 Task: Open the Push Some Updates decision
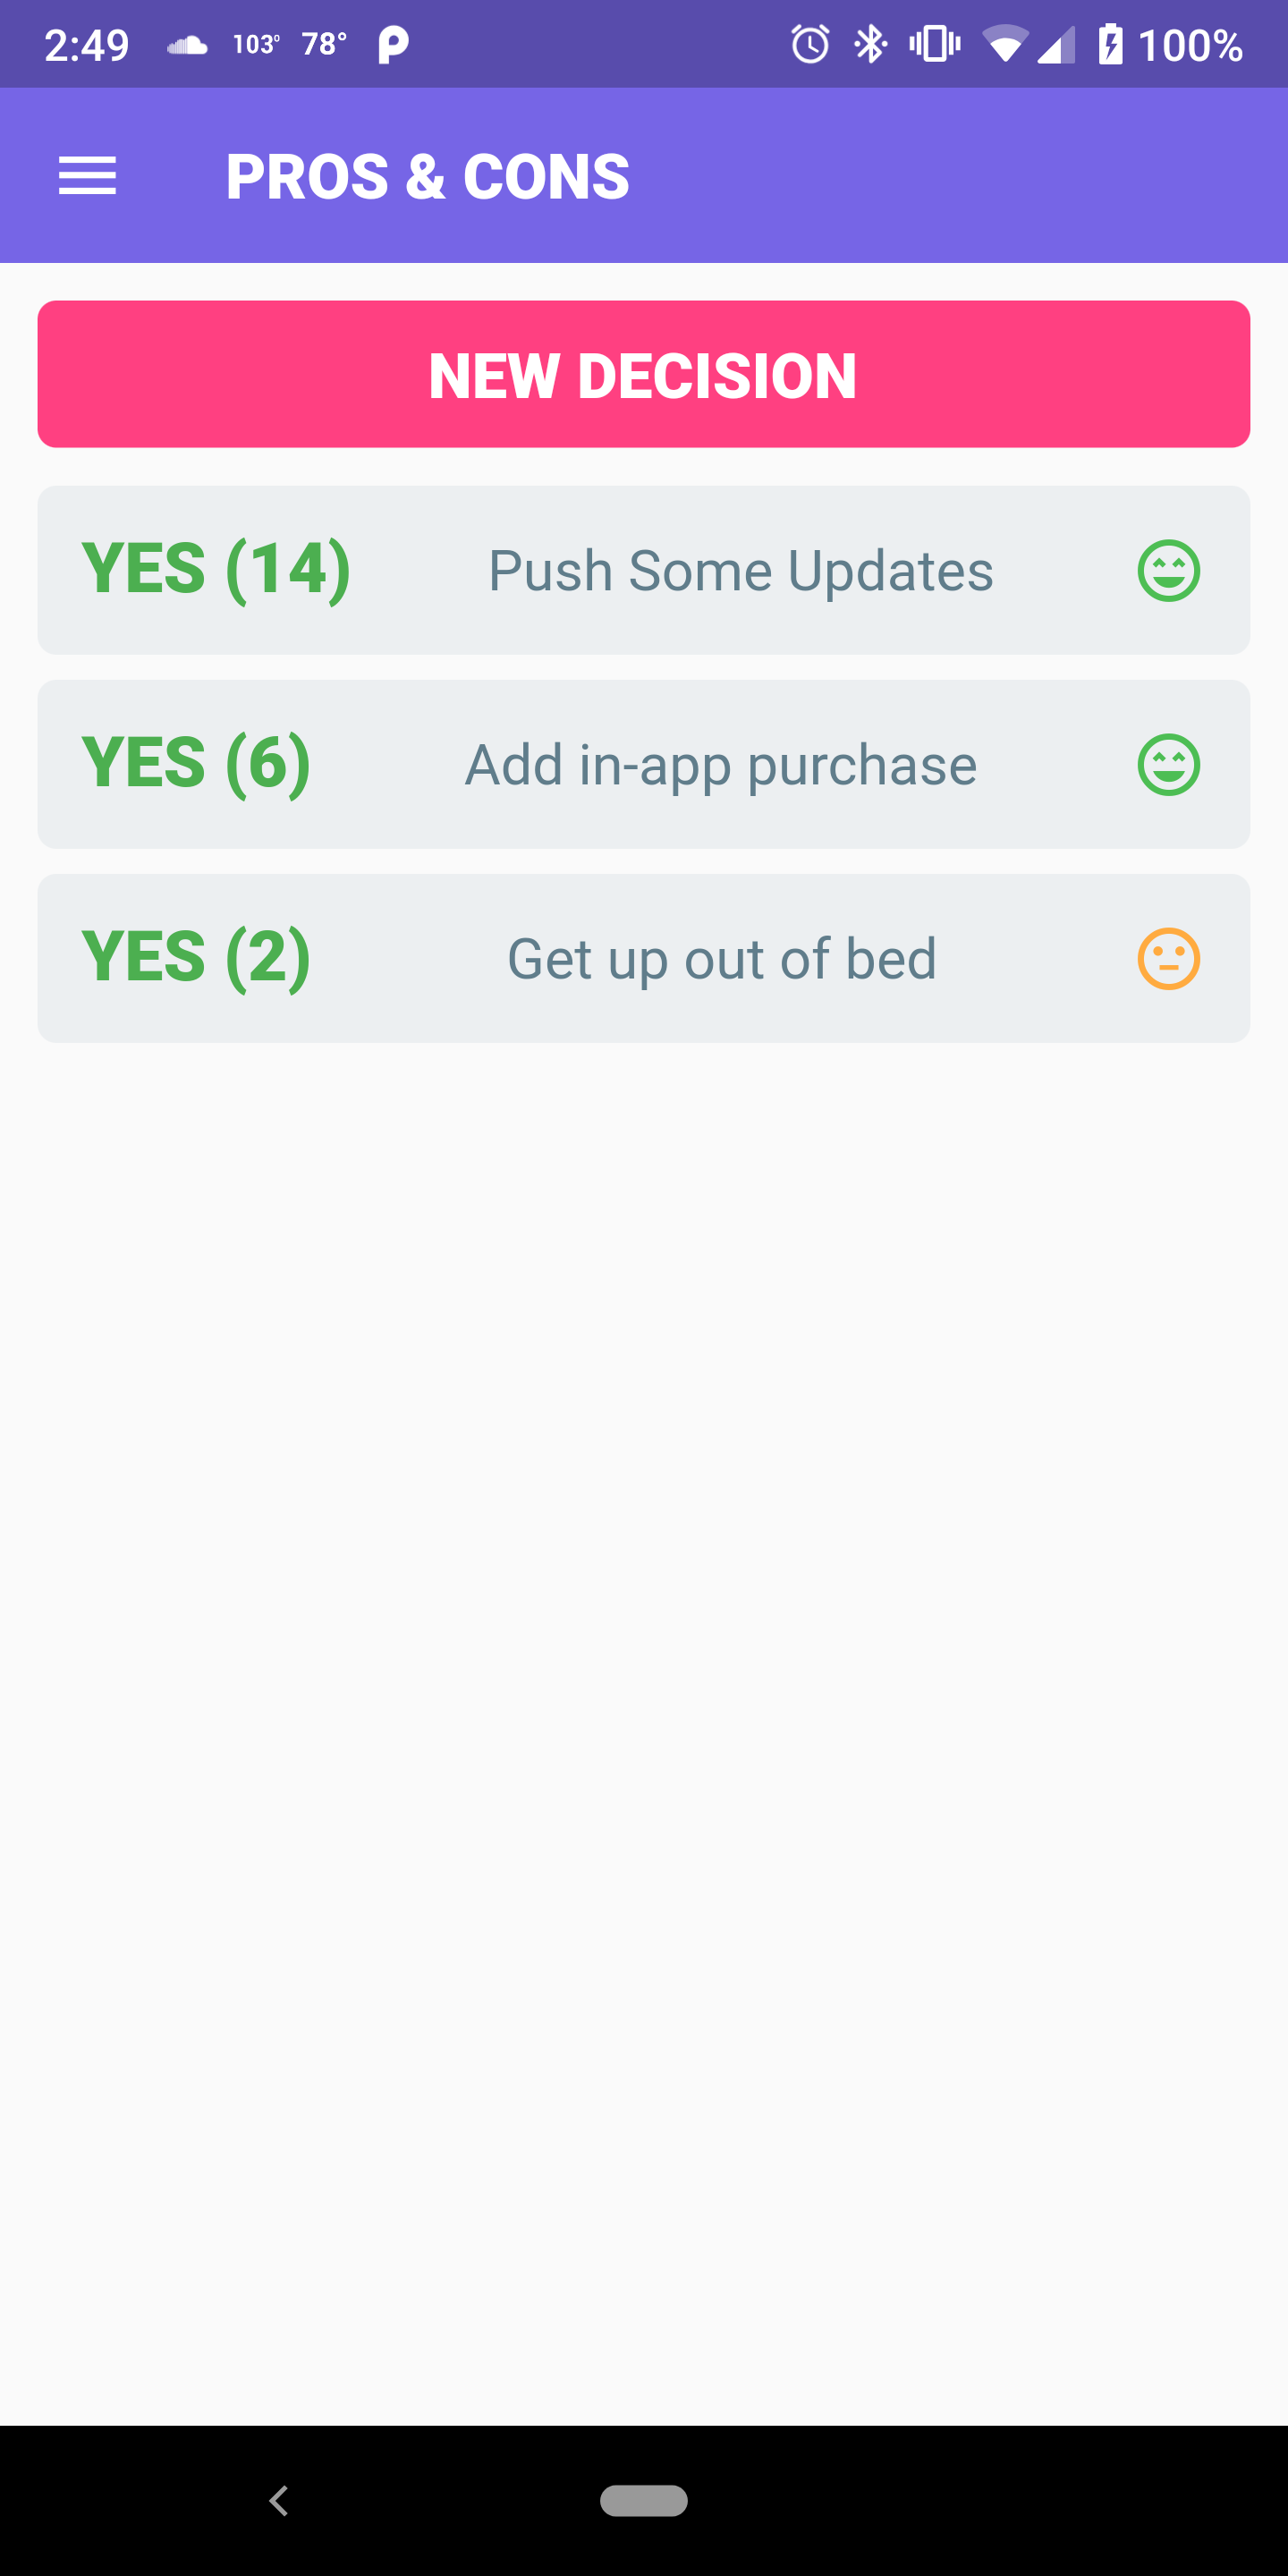740,571
